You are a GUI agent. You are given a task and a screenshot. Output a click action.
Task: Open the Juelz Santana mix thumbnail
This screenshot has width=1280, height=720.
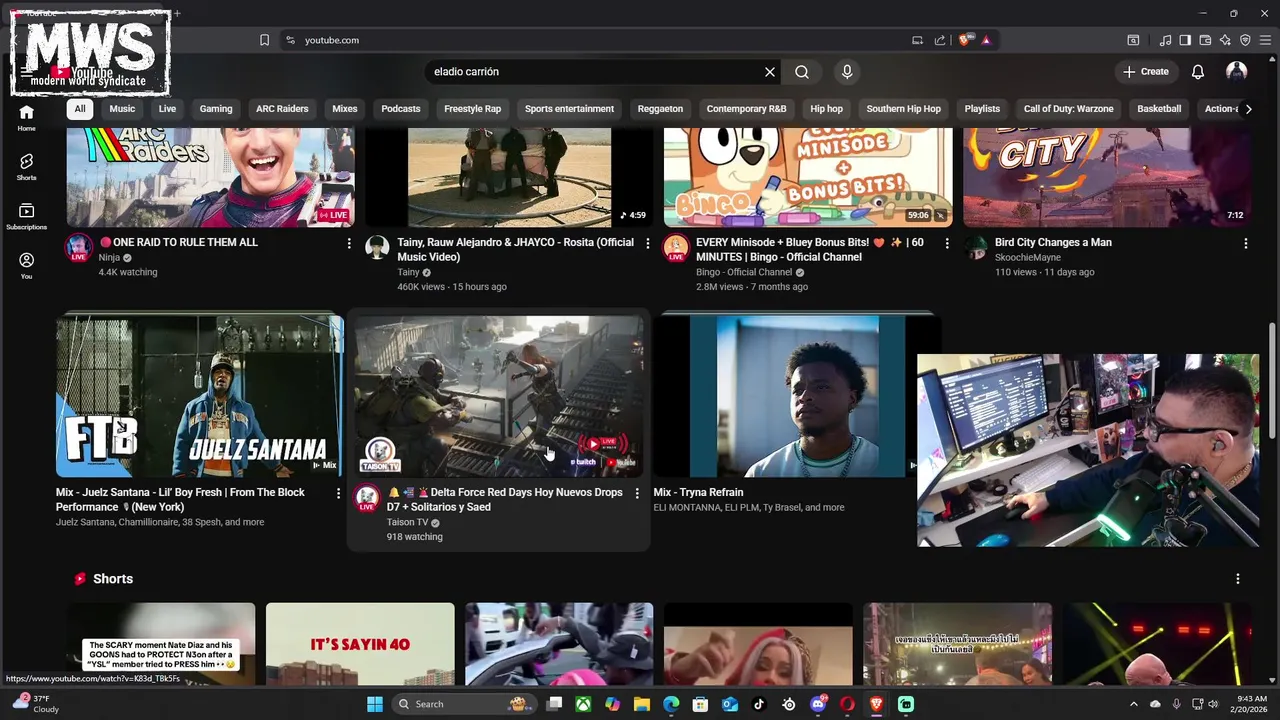[x=200, y=396]
